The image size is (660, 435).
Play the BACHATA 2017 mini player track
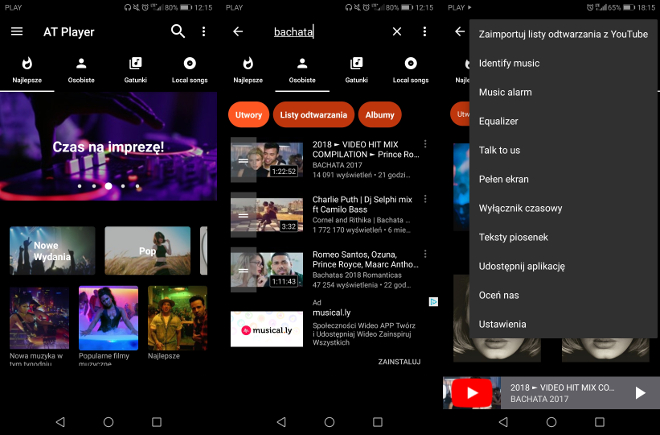click(640, 393)
